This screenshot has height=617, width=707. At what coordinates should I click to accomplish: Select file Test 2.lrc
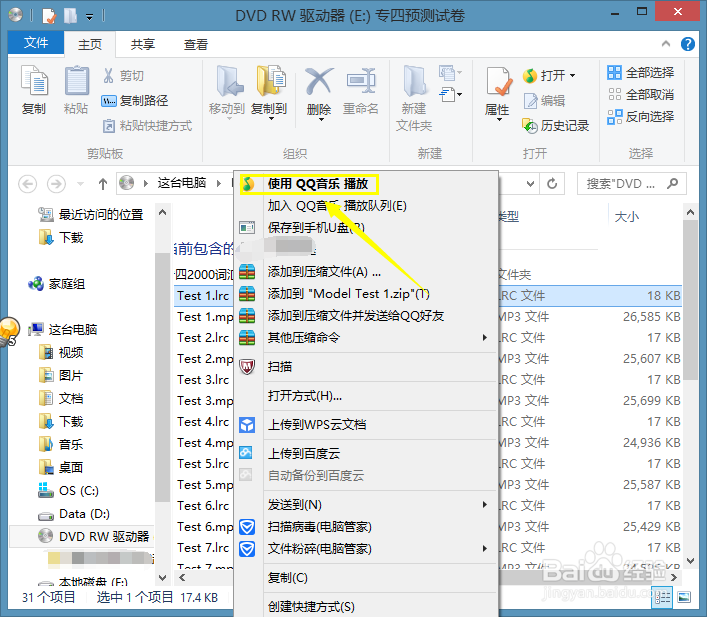tap(203, 338)
